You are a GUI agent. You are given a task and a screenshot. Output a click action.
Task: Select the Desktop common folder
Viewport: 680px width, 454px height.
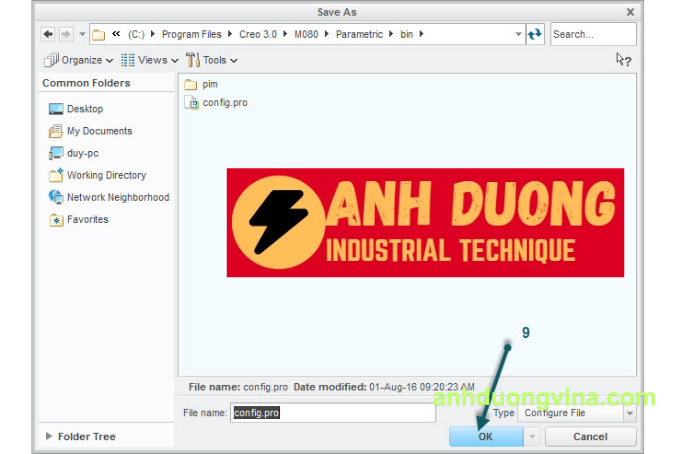84,109
